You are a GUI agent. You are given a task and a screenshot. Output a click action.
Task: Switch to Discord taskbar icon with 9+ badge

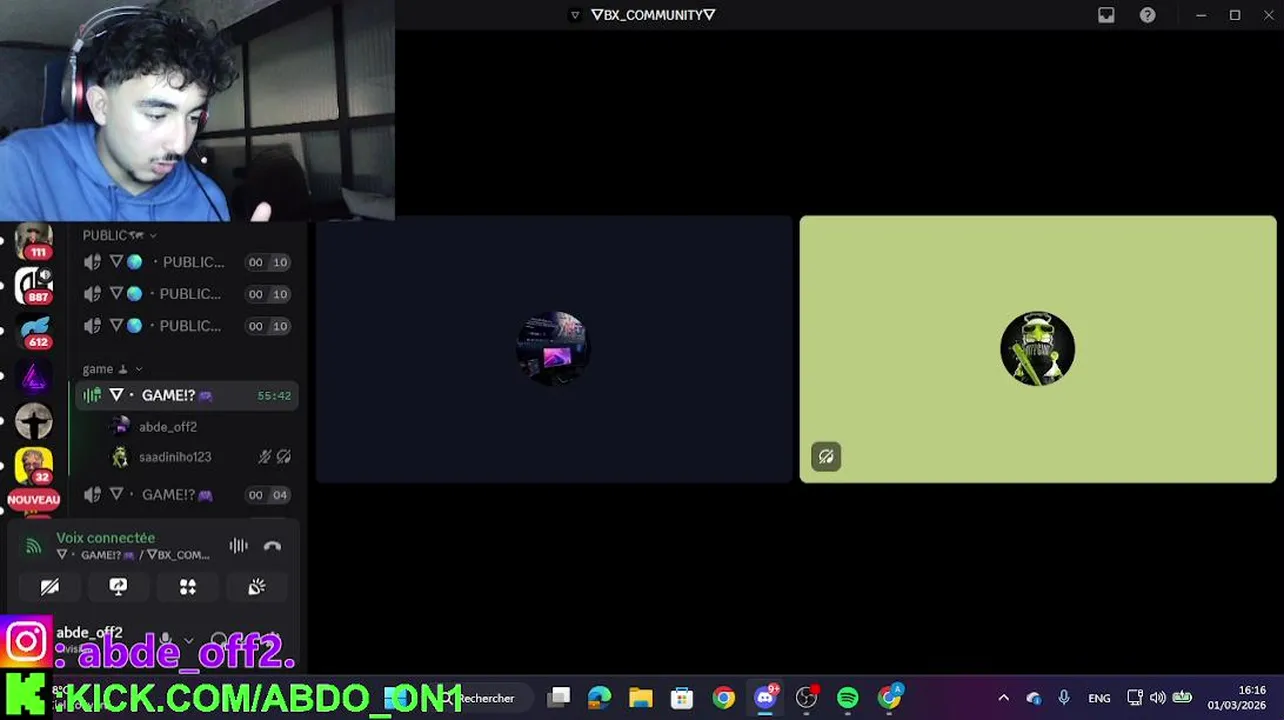tap(766, 697)
